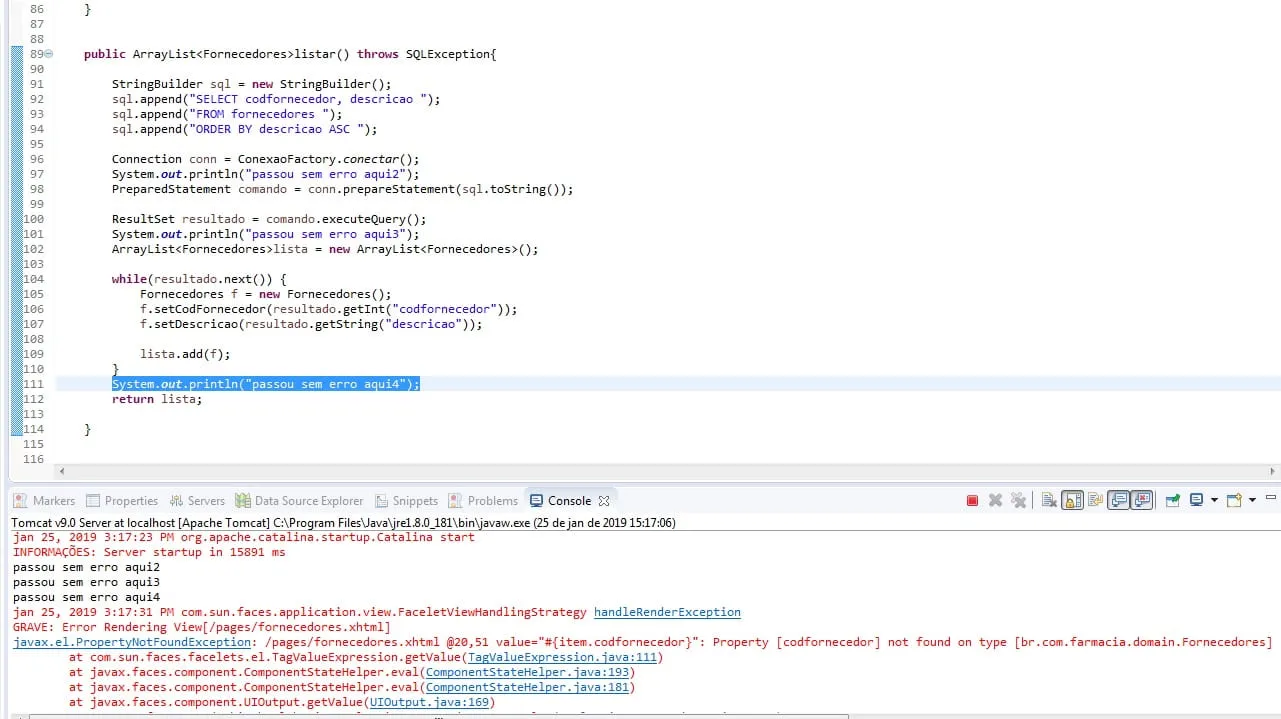Click the 'Tomcat v9.0 Server at localhost' console title

tap(344, 523)
